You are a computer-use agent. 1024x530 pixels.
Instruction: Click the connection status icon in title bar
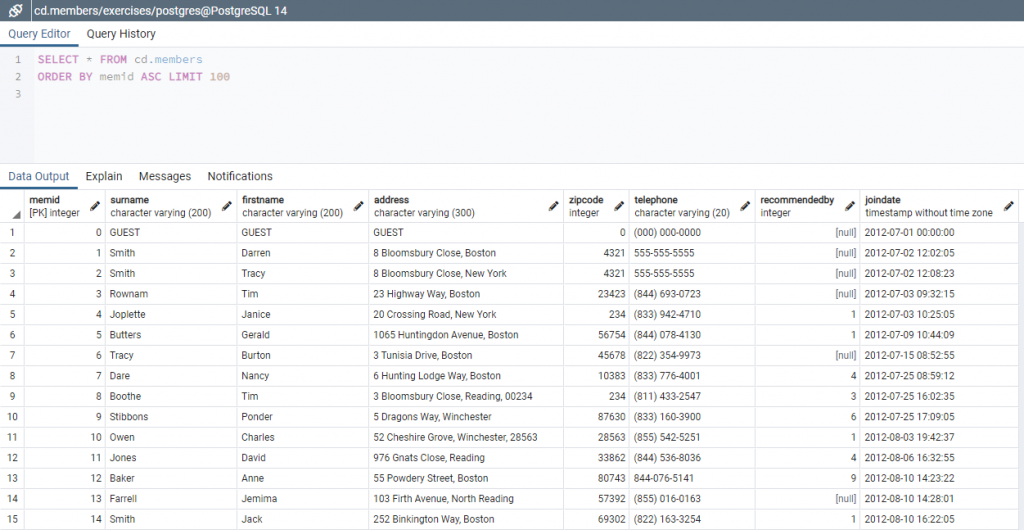[15, 10]
